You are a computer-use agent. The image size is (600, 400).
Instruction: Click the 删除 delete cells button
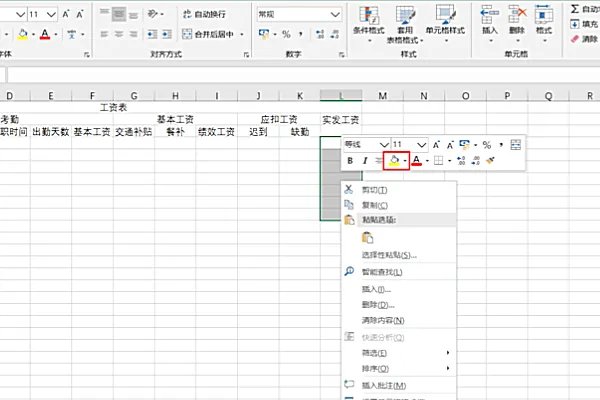[x=517, y=24]
